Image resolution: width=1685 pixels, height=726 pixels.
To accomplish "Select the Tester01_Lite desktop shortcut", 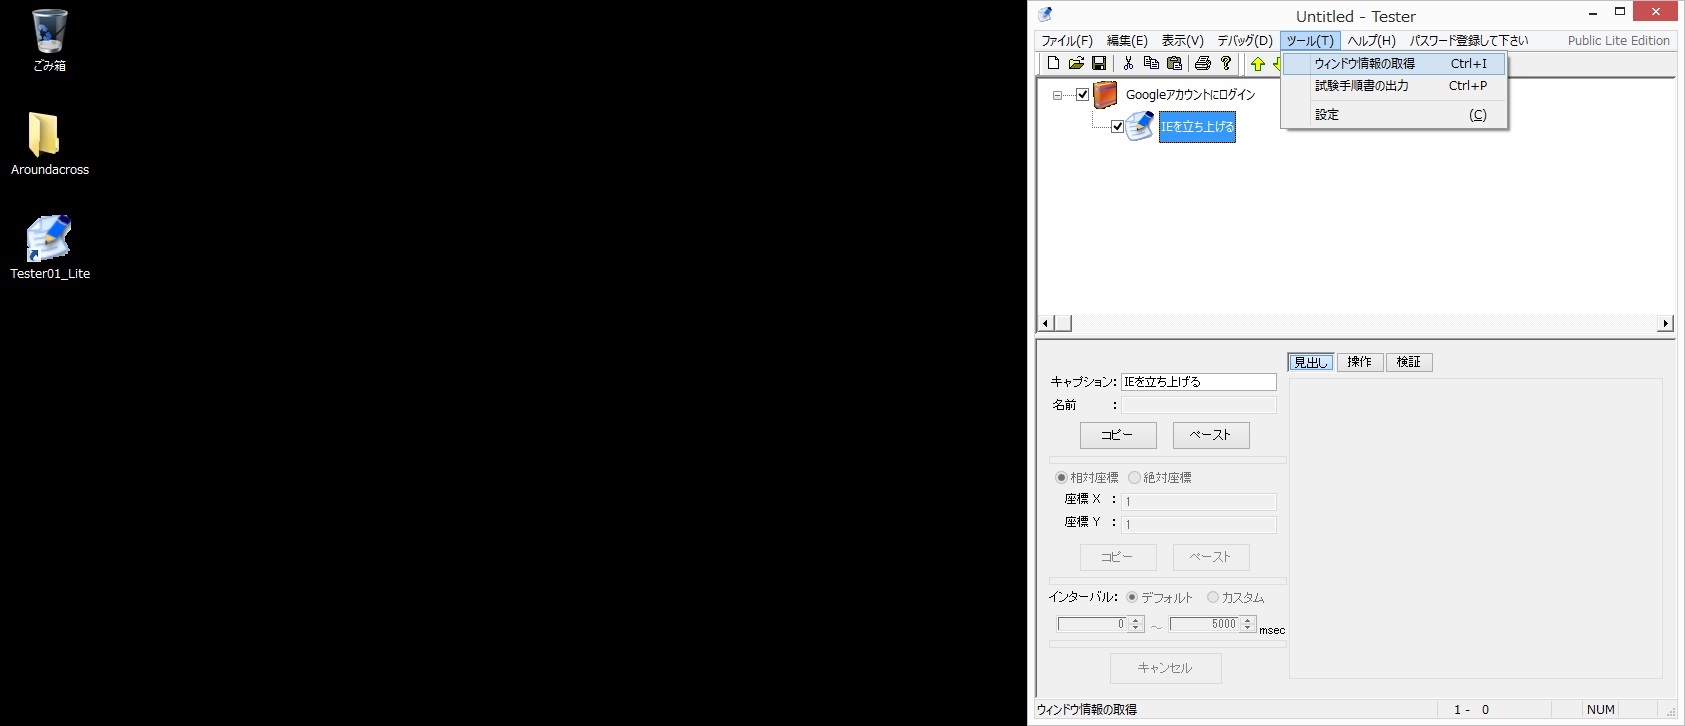I will tap(49, 247).
